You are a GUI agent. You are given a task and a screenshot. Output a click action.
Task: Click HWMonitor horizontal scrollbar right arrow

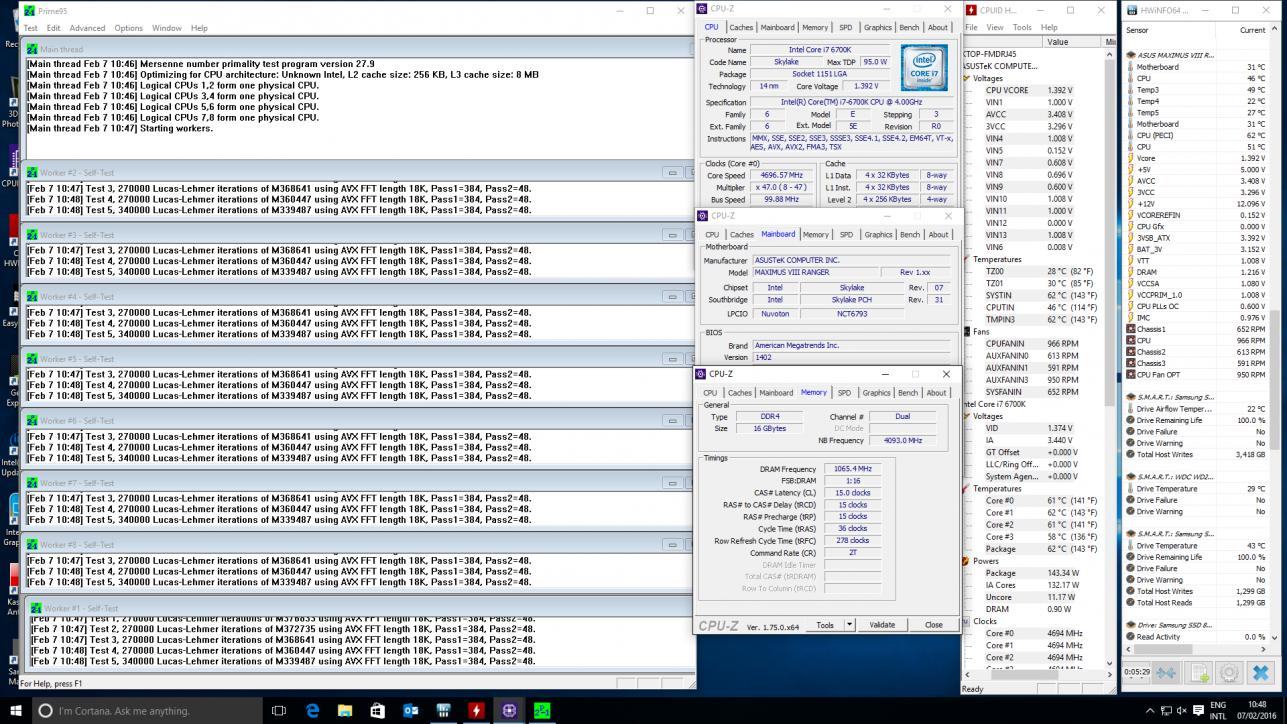pyautogui.click(x=1110, y=675)
